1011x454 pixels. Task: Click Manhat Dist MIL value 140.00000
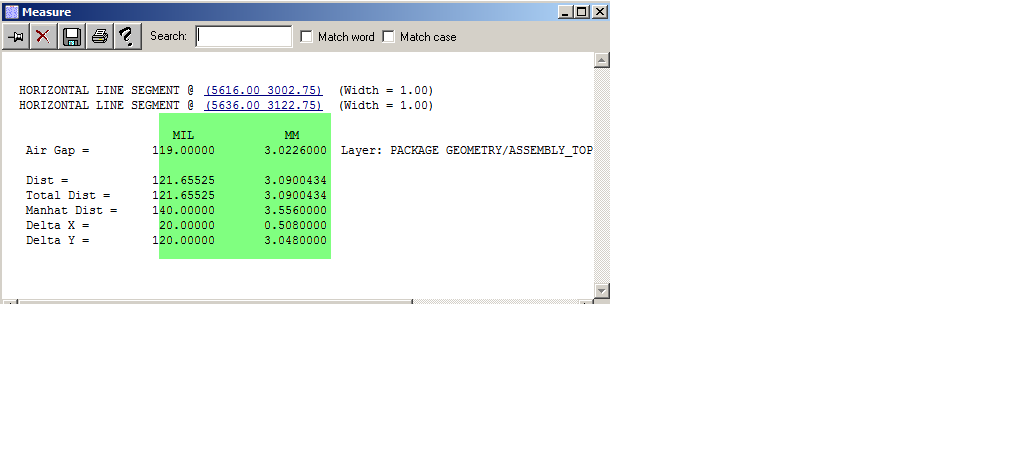(184, 210)
